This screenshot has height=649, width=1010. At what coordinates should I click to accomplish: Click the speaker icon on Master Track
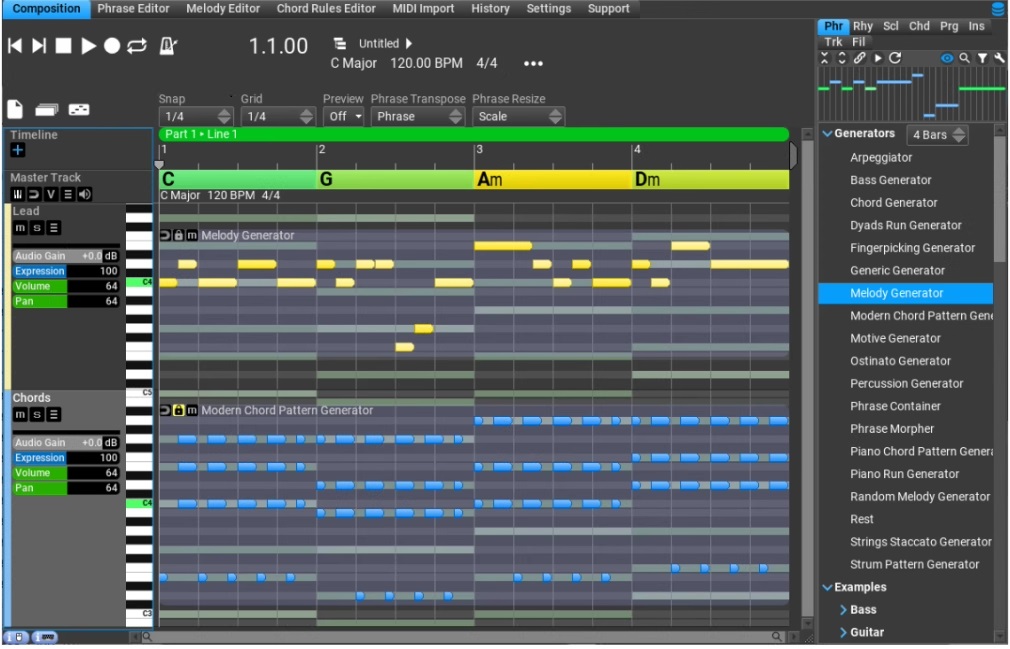click(84, 194)
